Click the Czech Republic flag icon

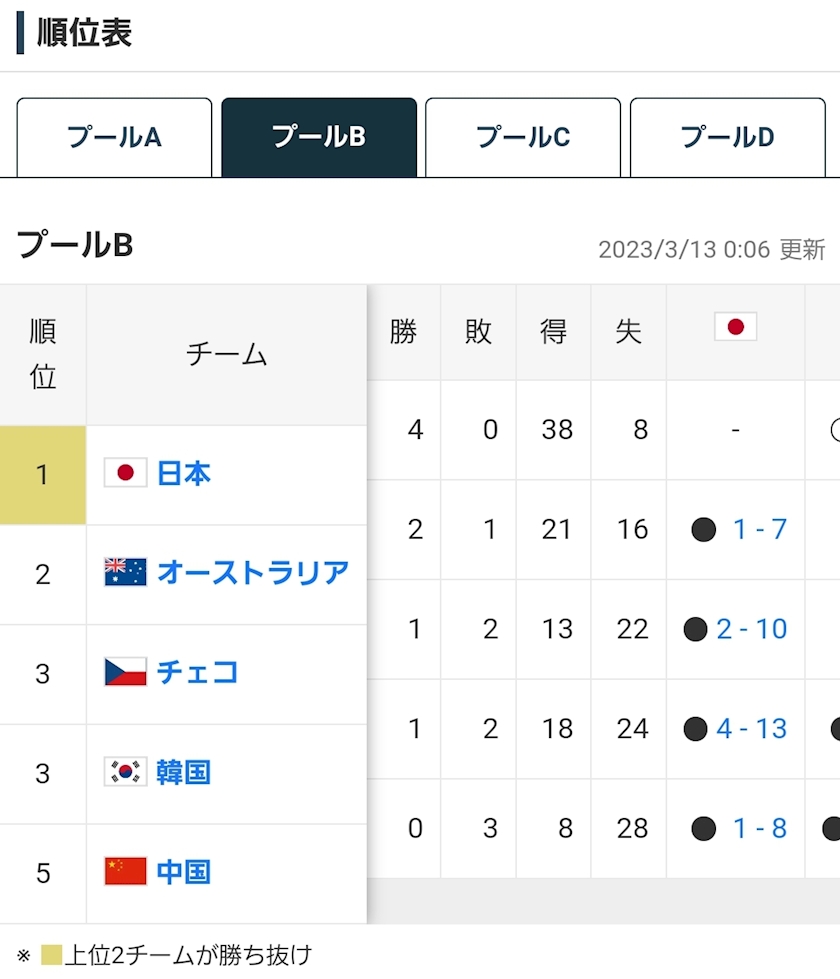pos(125,672)
